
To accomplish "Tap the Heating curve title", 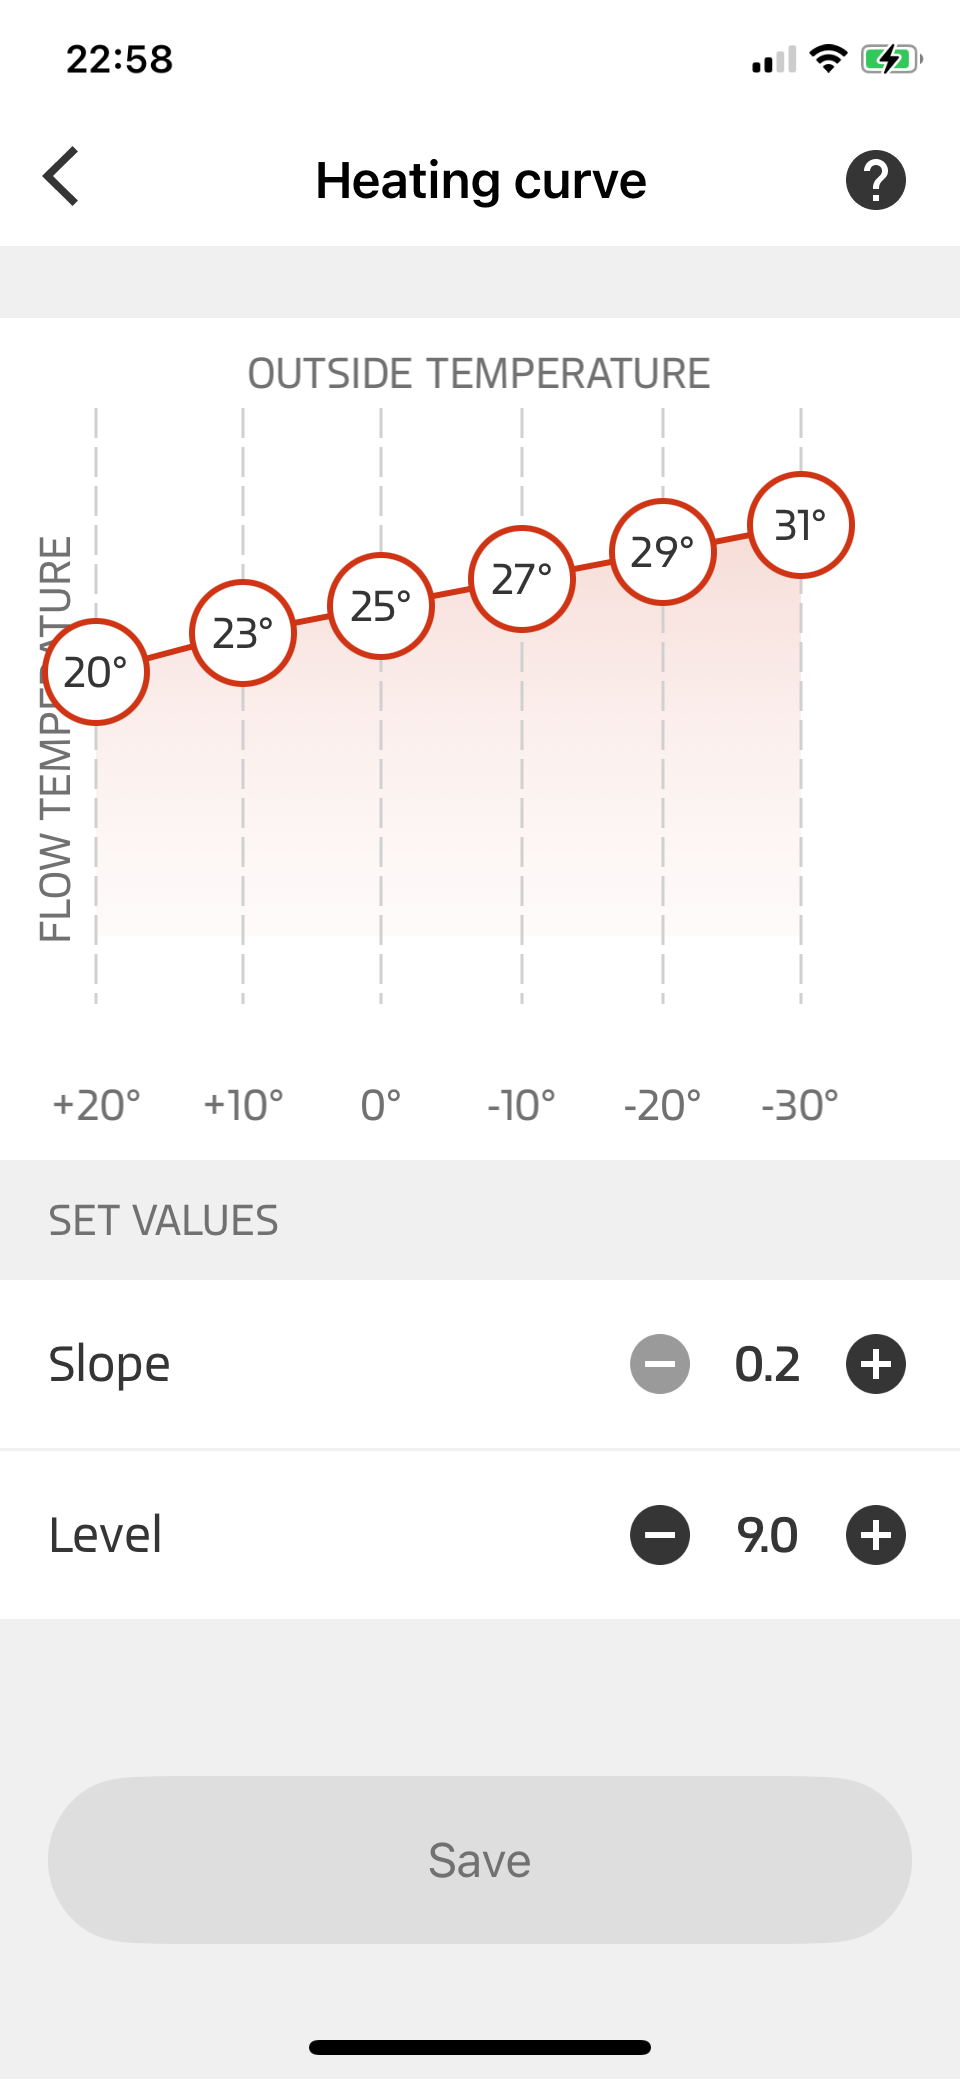I will pos(481,181).
